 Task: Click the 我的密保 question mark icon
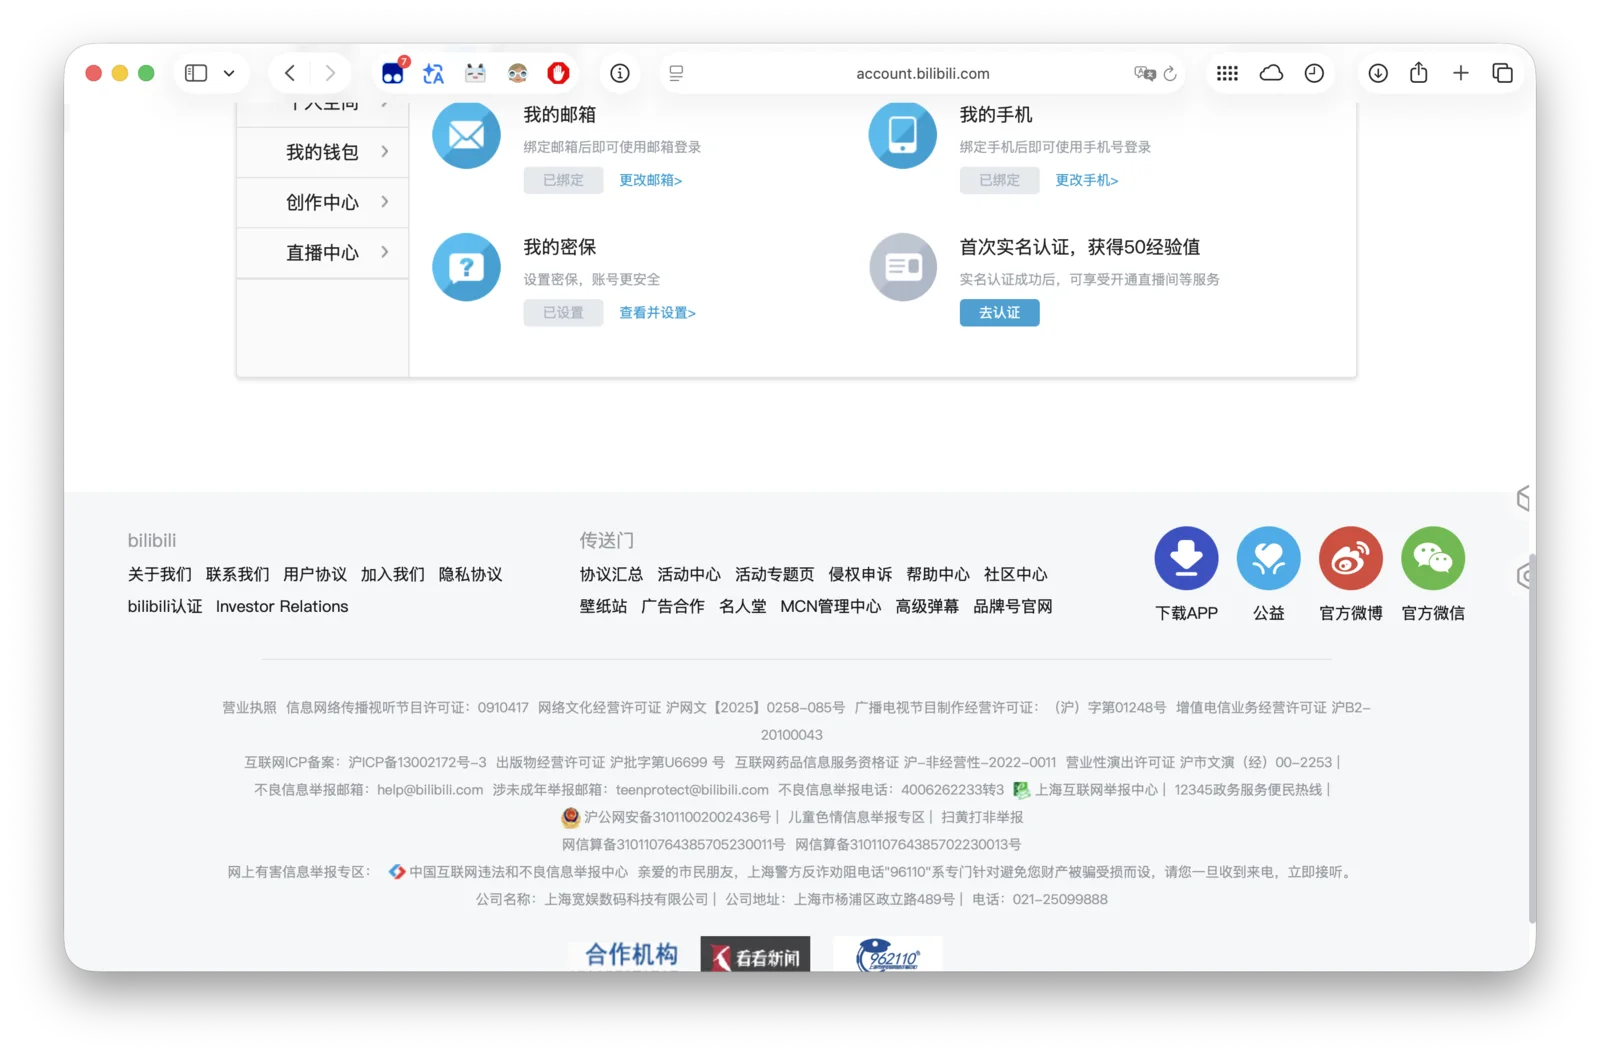466,267
